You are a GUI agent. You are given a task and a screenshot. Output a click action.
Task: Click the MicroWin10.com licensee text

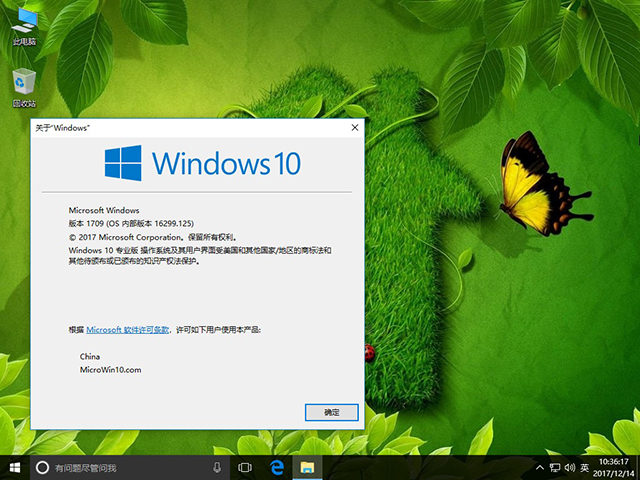(x=111, y=370)
